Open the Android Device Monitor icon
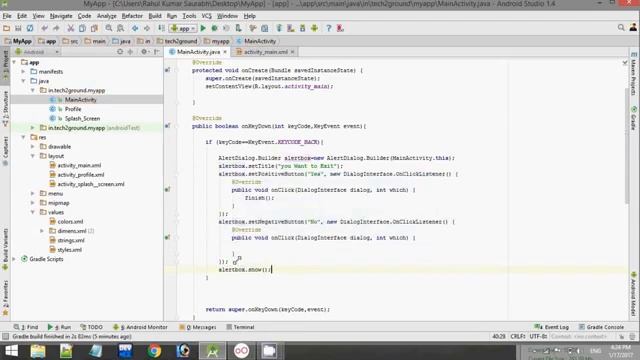The height and width of the screenshot is (360, 640). [314, 28]
